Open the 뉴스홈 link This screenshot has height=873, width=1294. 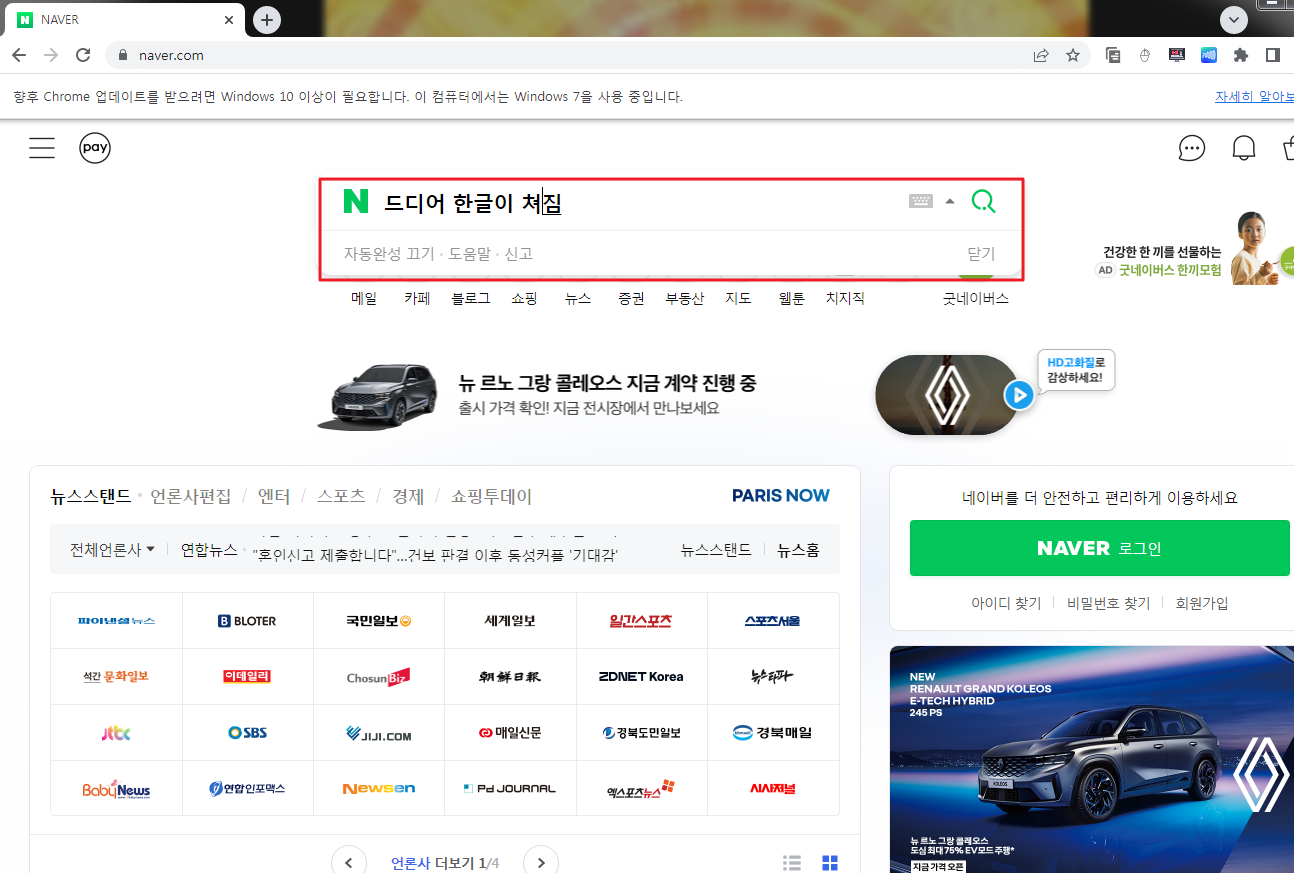[798, 549]
